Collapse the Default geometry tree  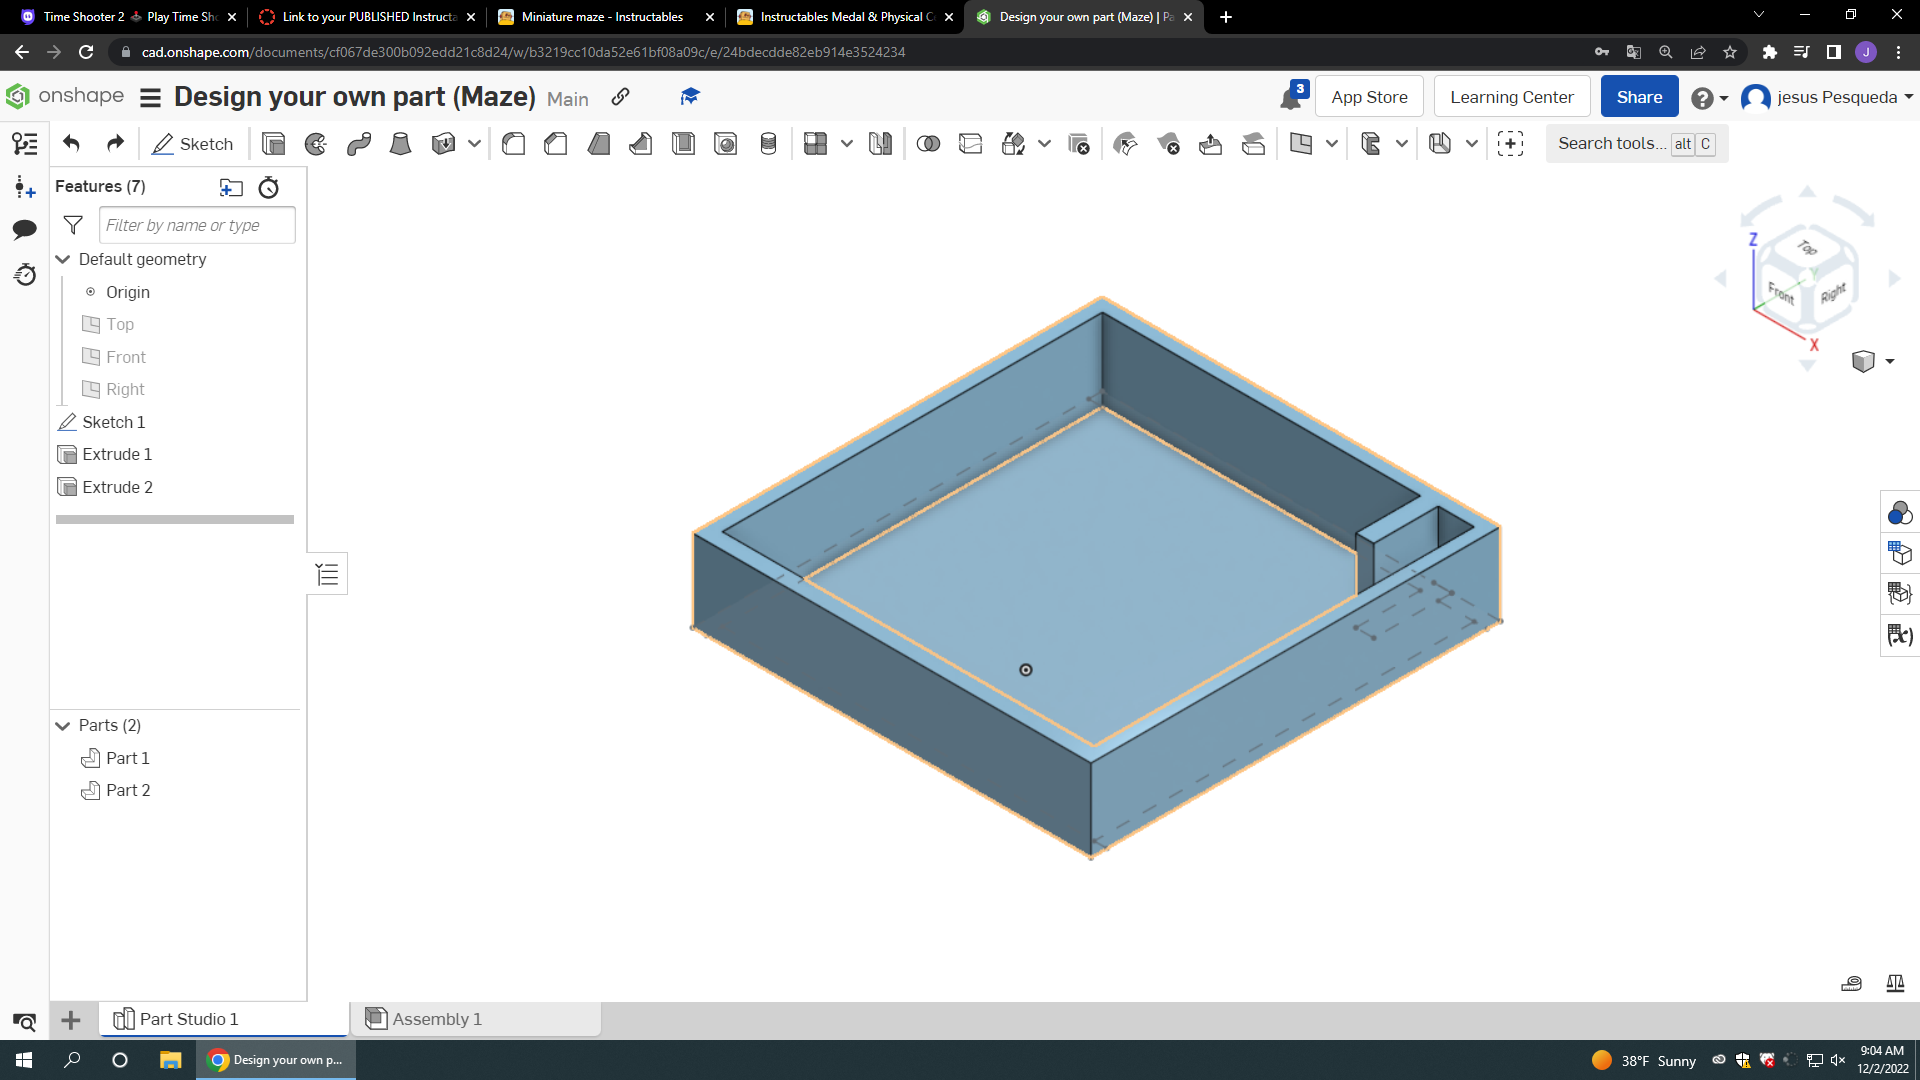click(x=62, y=259)
